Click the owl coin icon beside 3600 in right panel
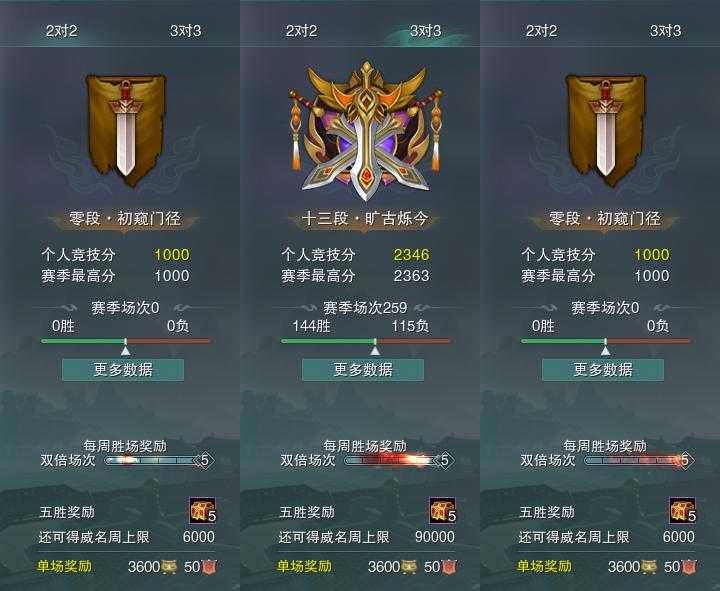This screenshot has height=591, width=720. tap(649, 567)
